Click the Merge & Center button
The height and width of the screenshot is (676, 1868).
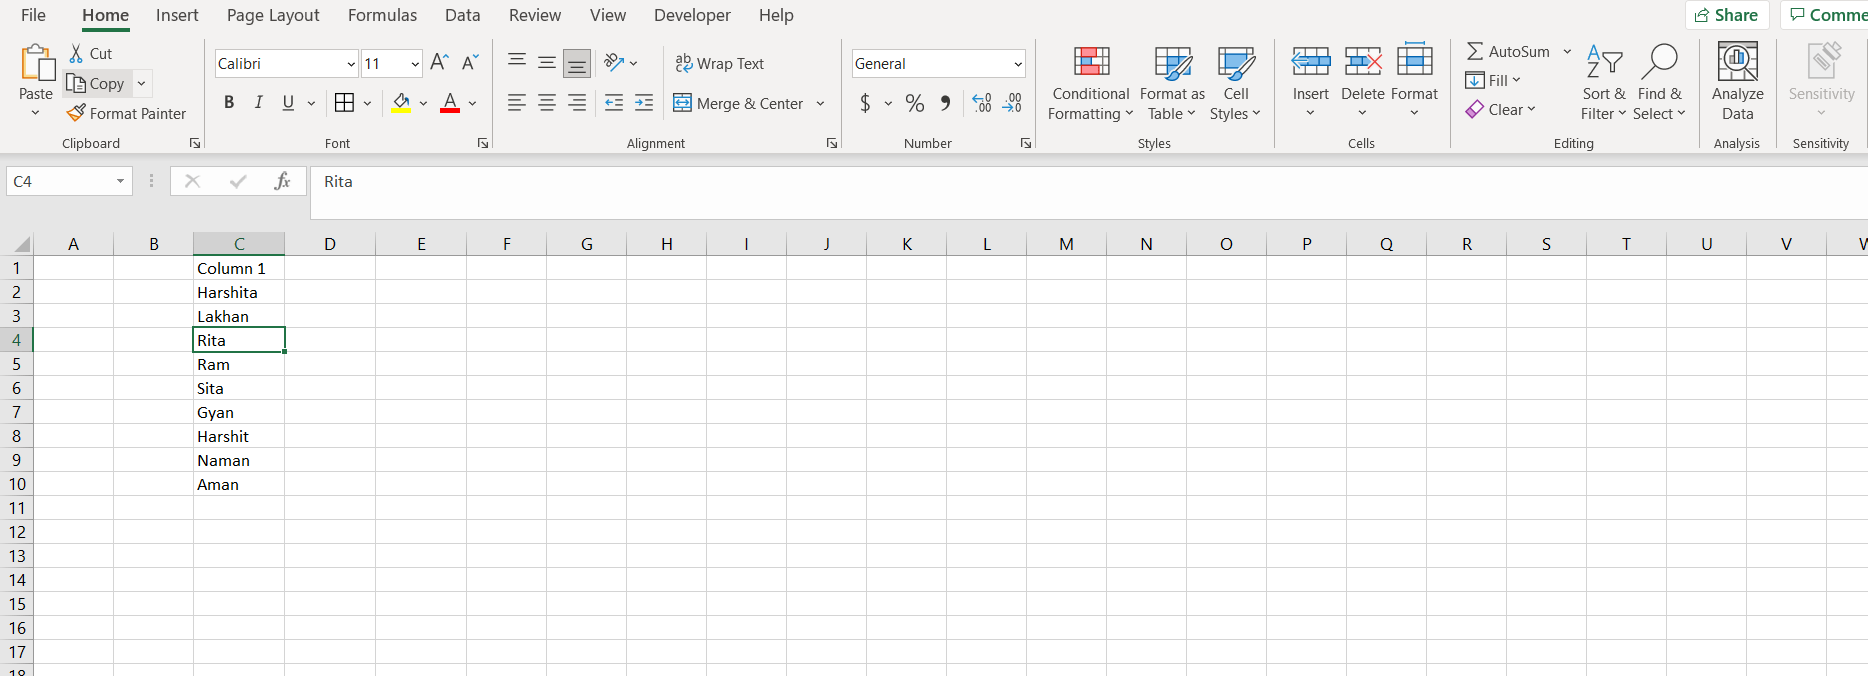[x=738, y=103]
